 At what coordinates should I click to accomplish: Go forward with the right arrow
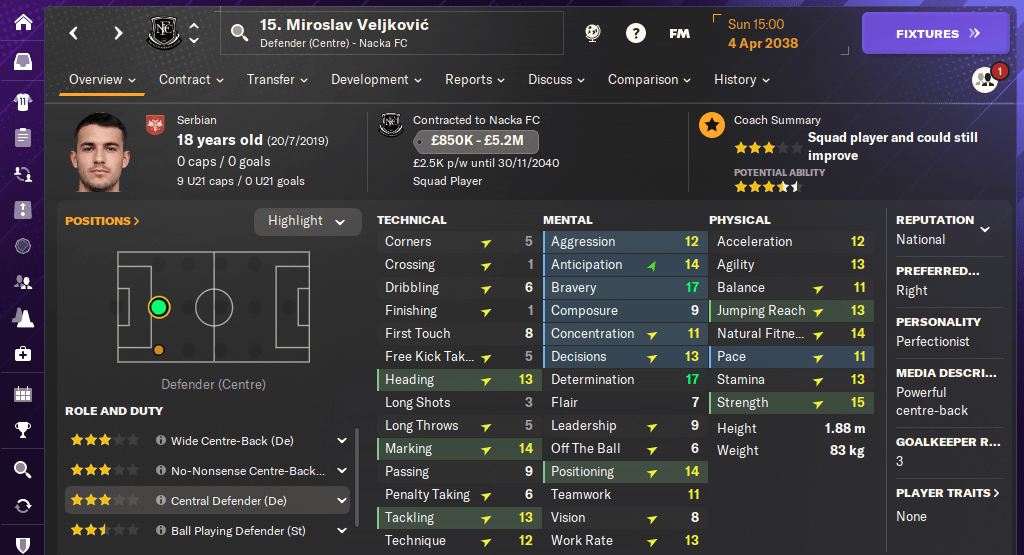(x=118, y=33)
